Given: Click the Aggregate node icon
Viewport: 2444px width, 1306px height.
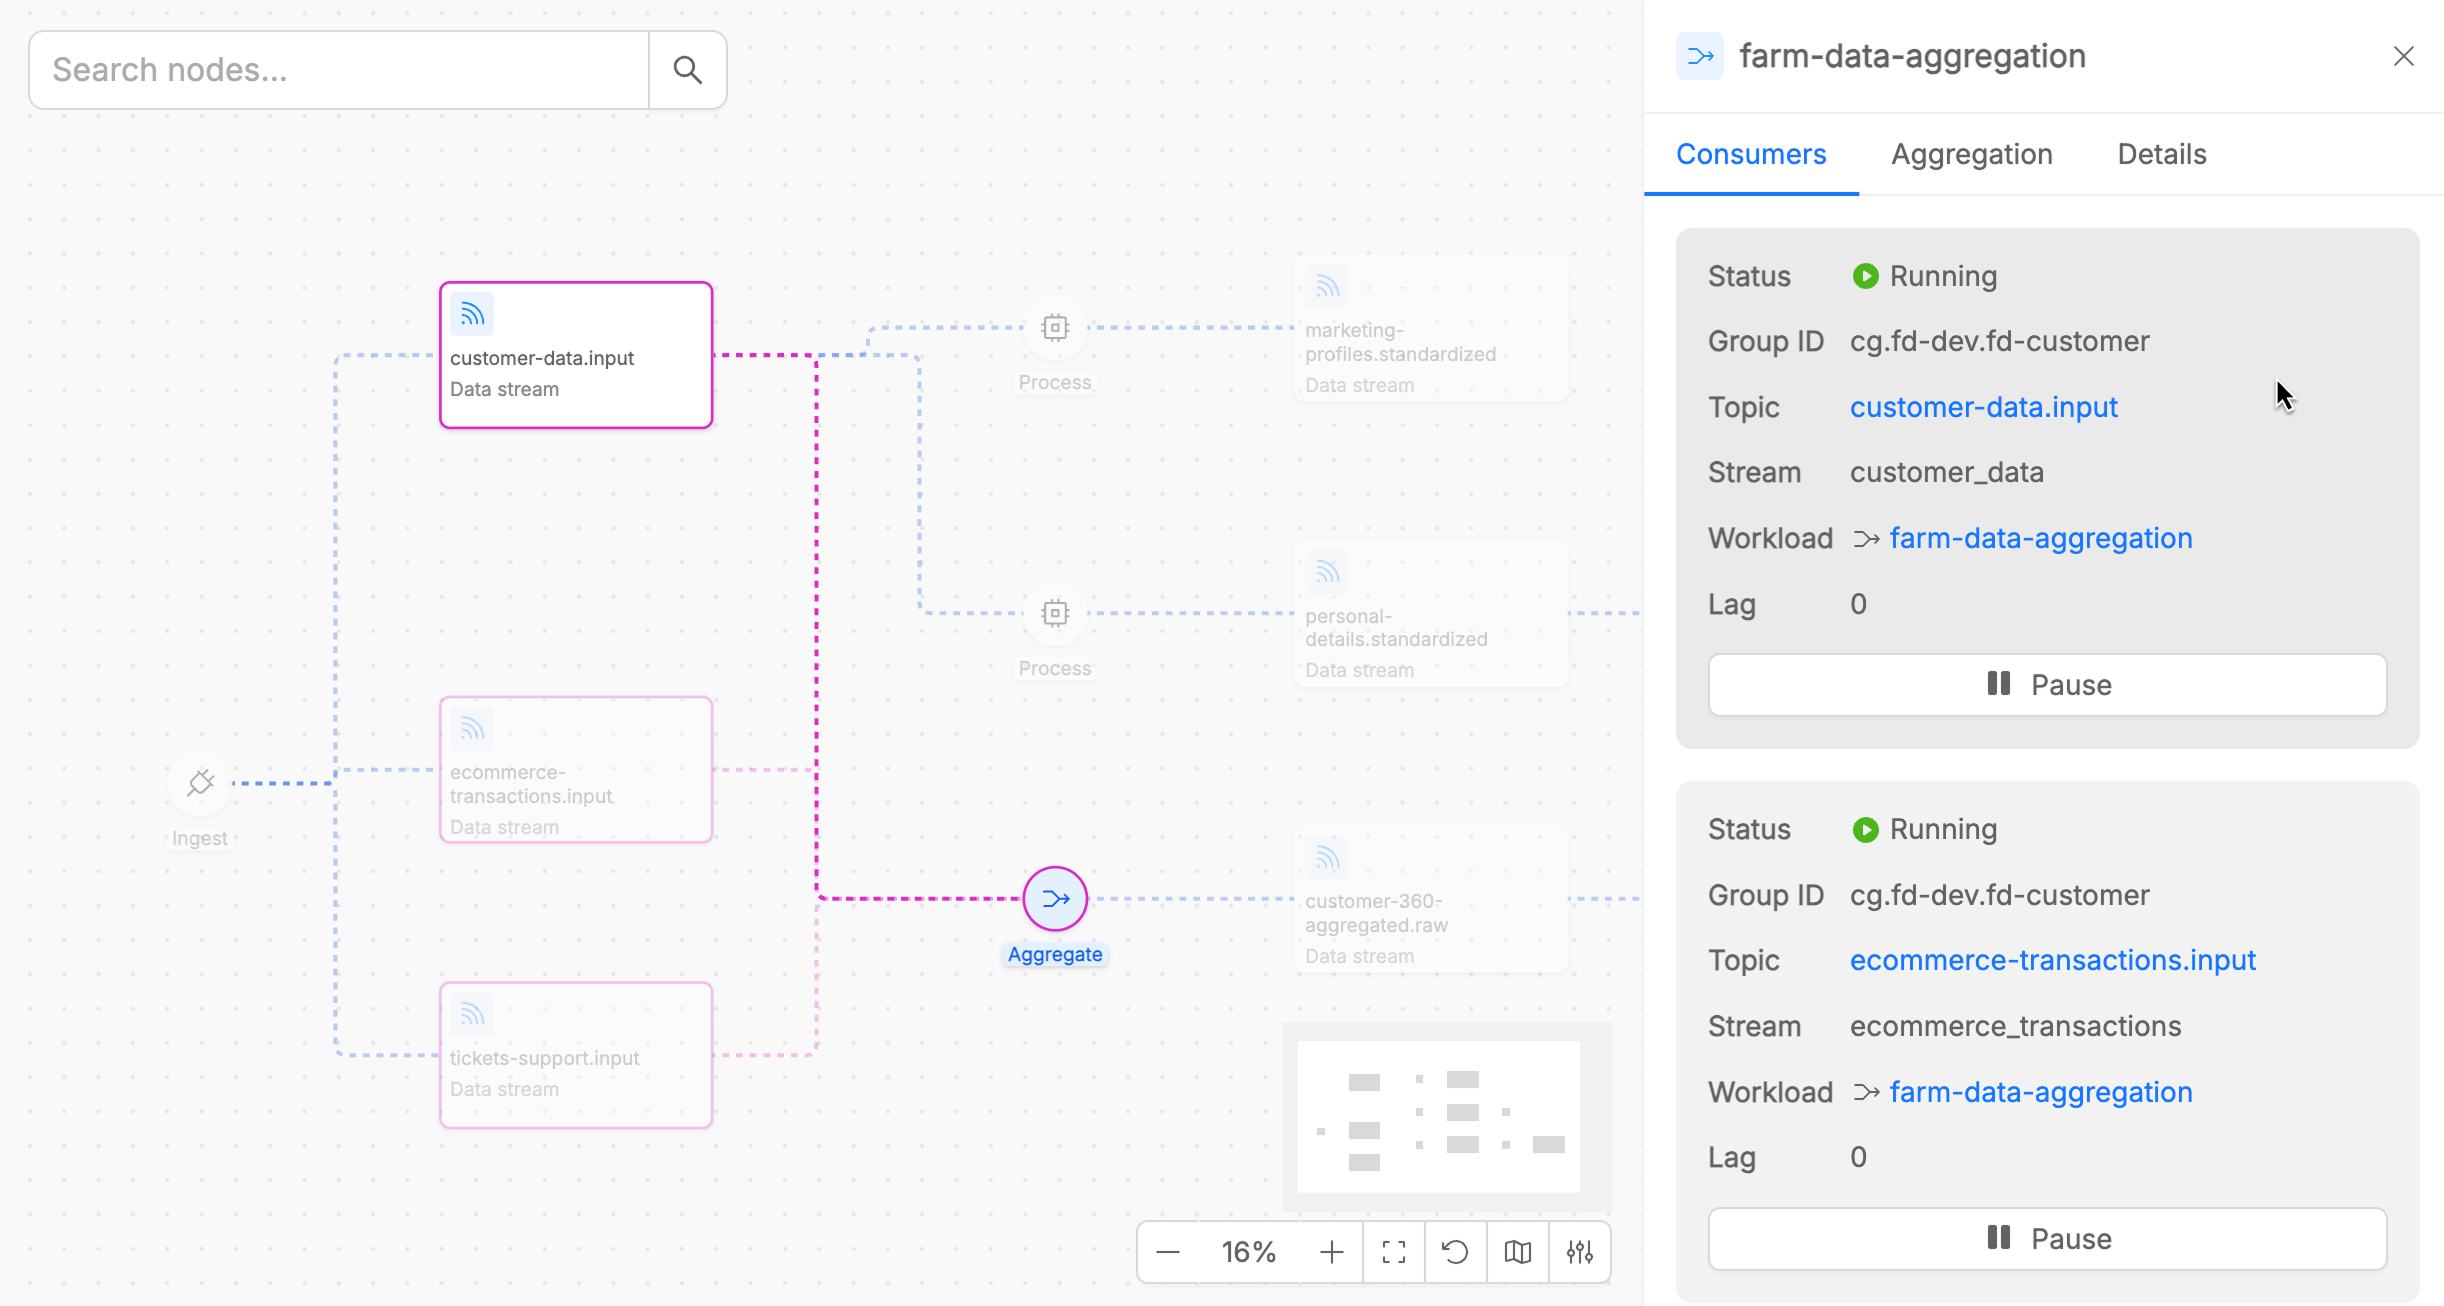Looking at the screenshot, I should coord(1055,898).
